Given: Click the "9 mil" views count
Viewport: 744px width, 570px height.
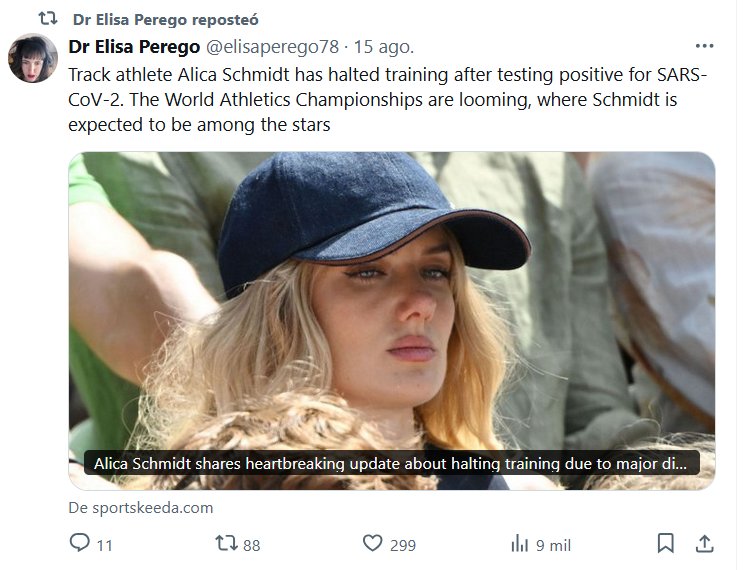Looking at the screenshot, I should (x=553, y=545).
